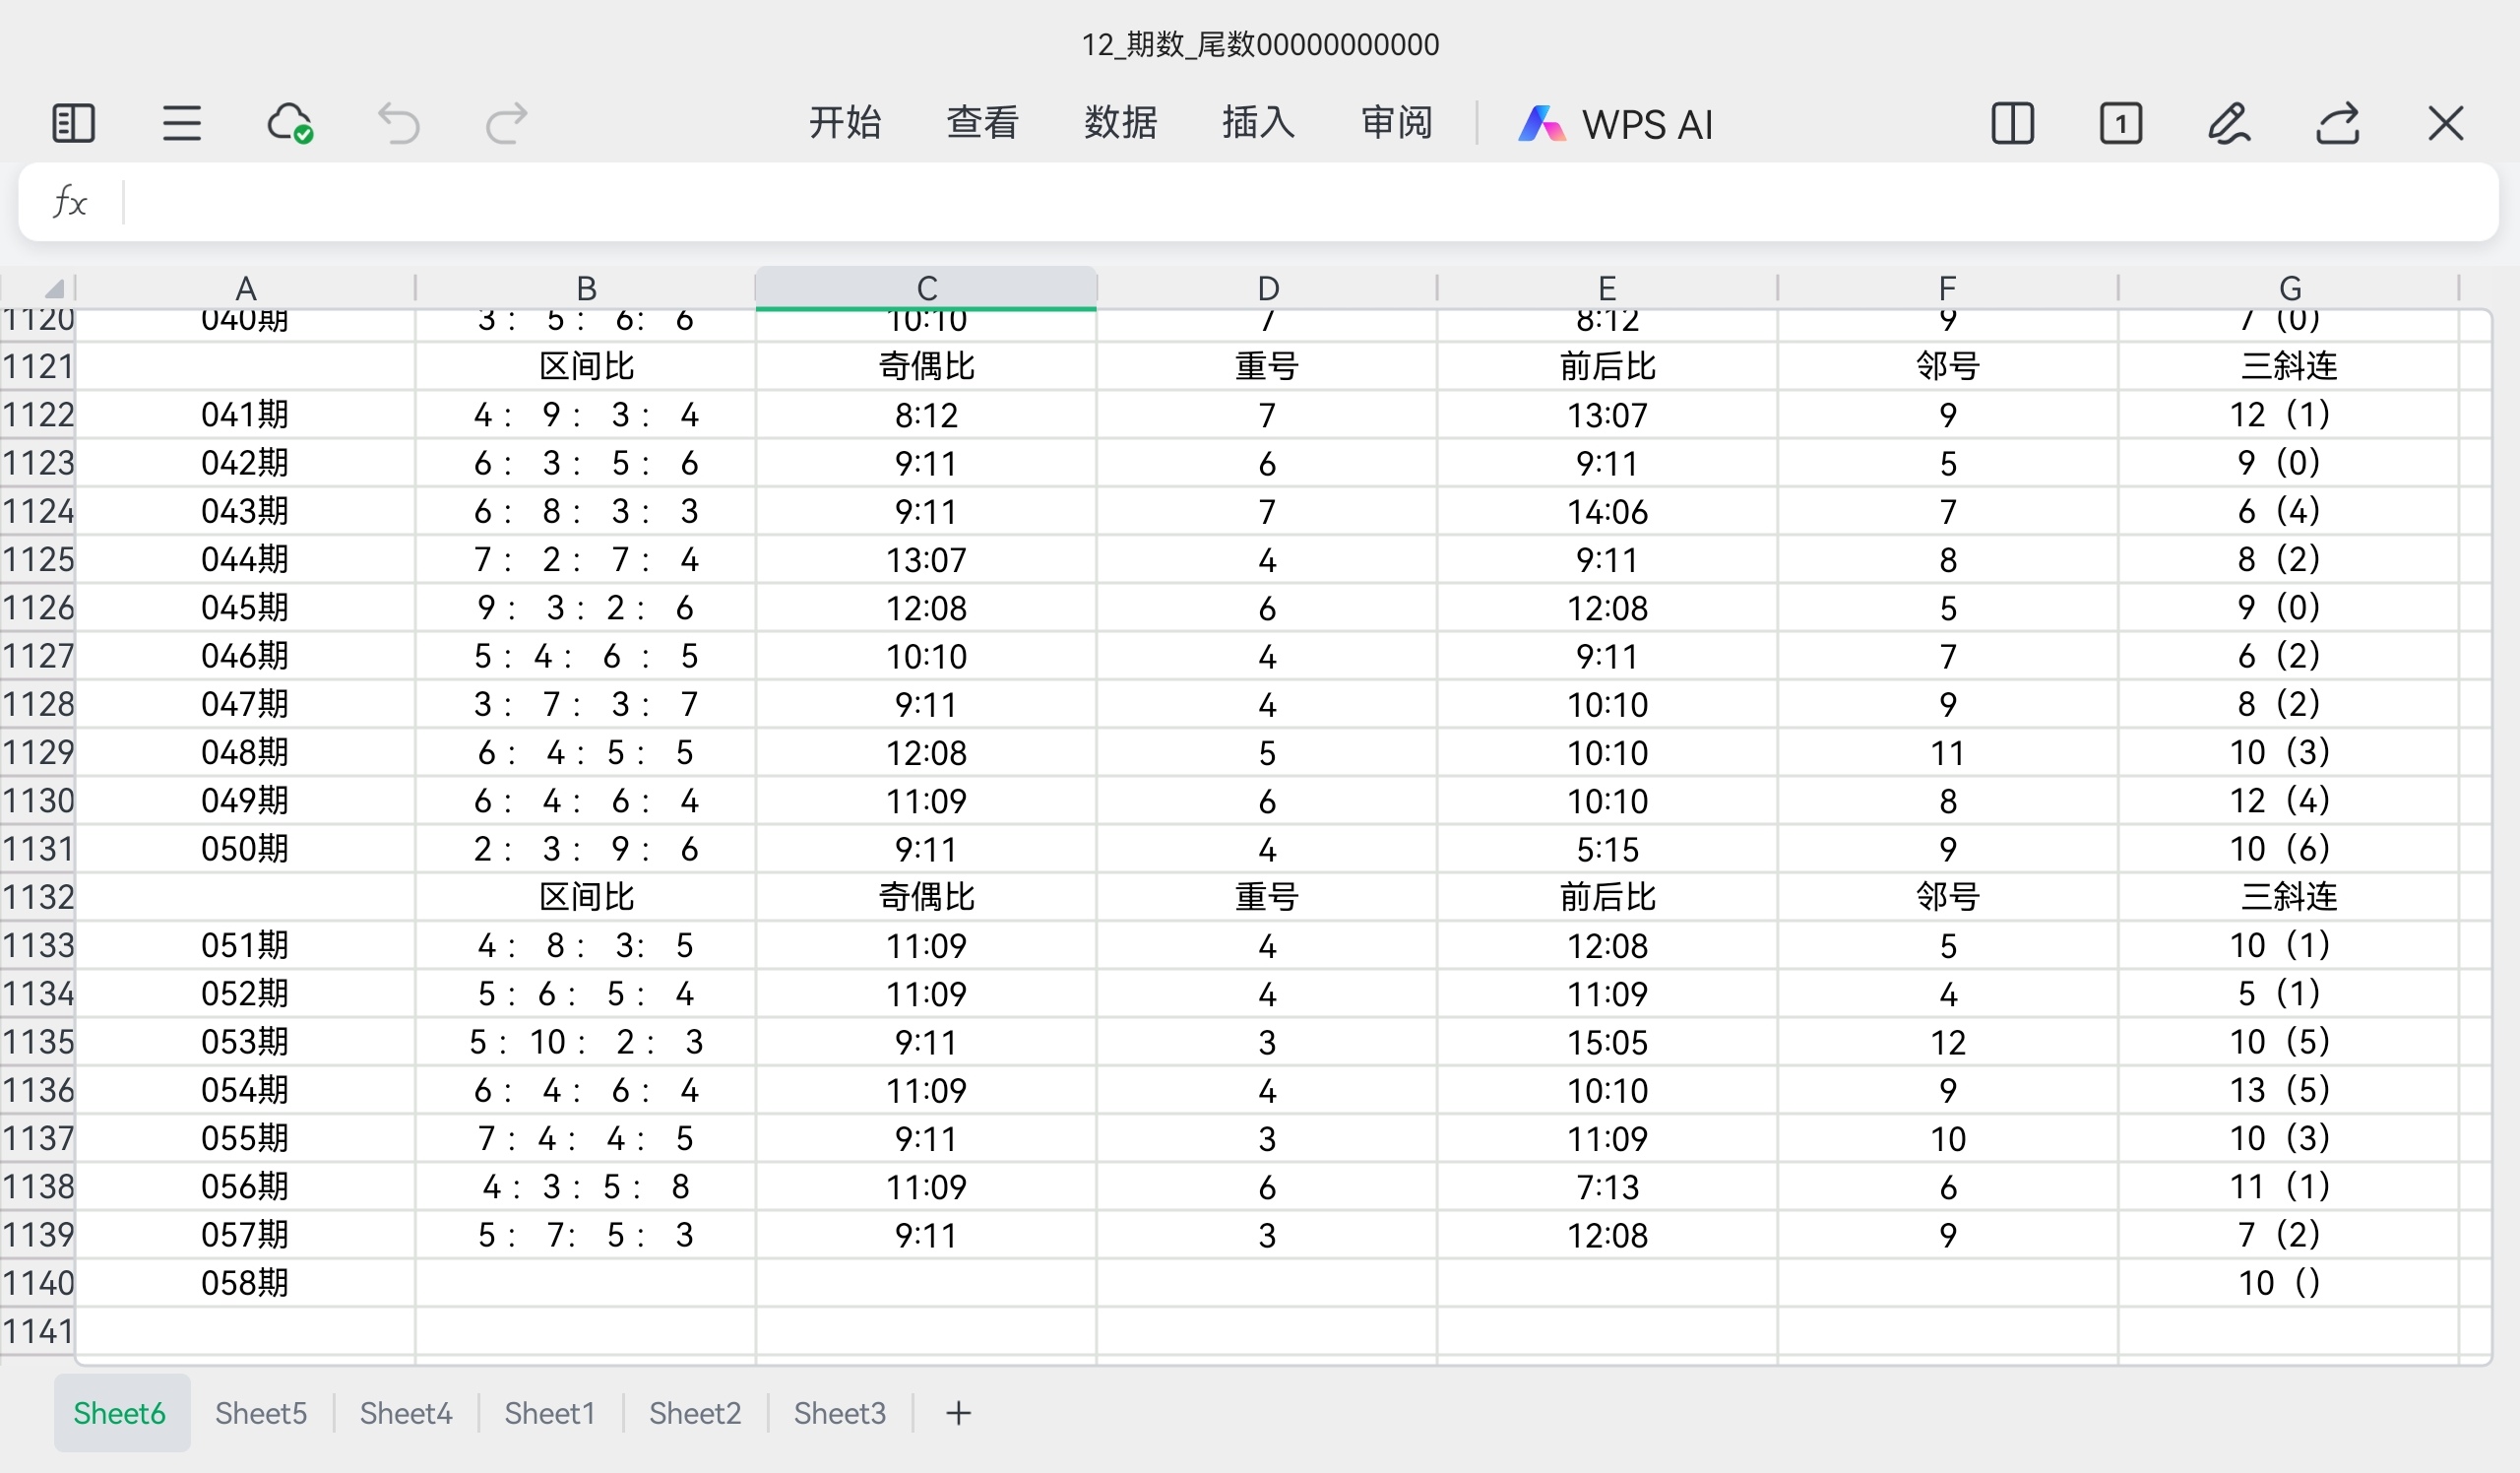Switch to the Sheet5 tab
This screenshot has width=2520, height=1473.
260,1413
